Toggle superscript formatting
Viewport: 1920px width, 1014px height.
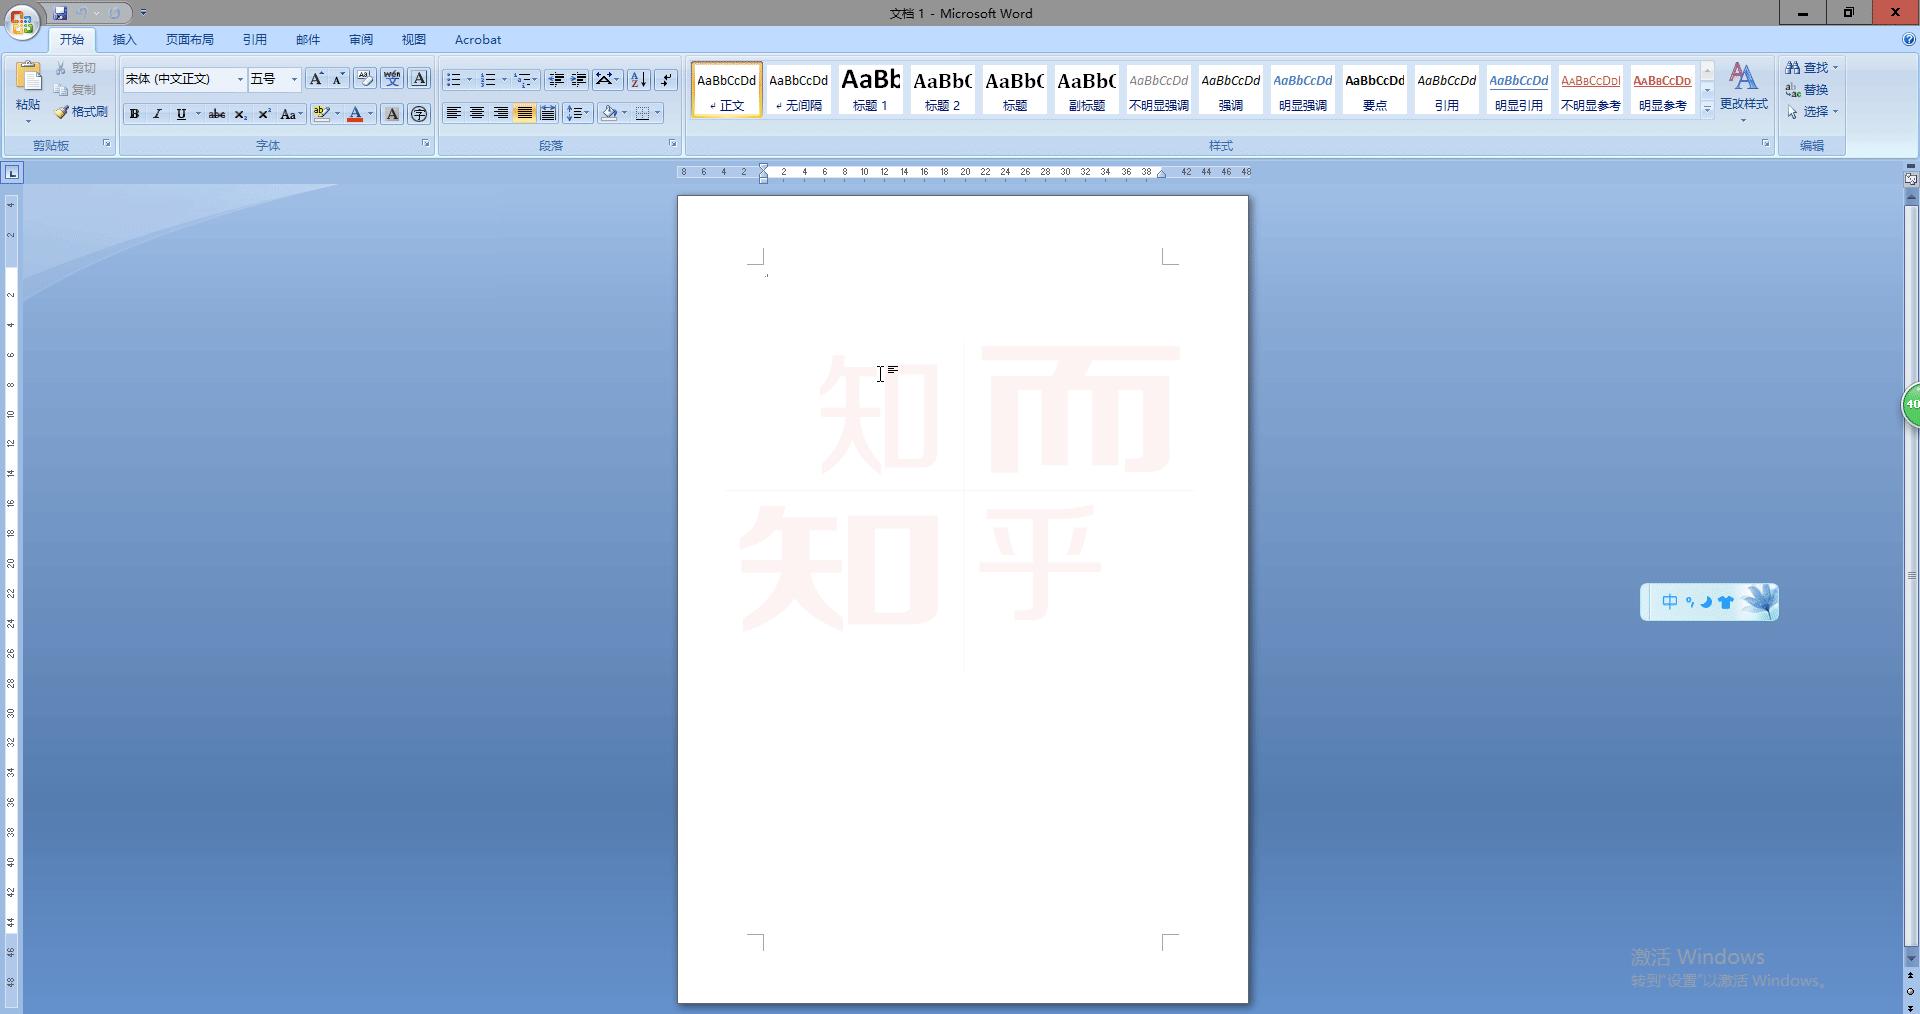262,114
